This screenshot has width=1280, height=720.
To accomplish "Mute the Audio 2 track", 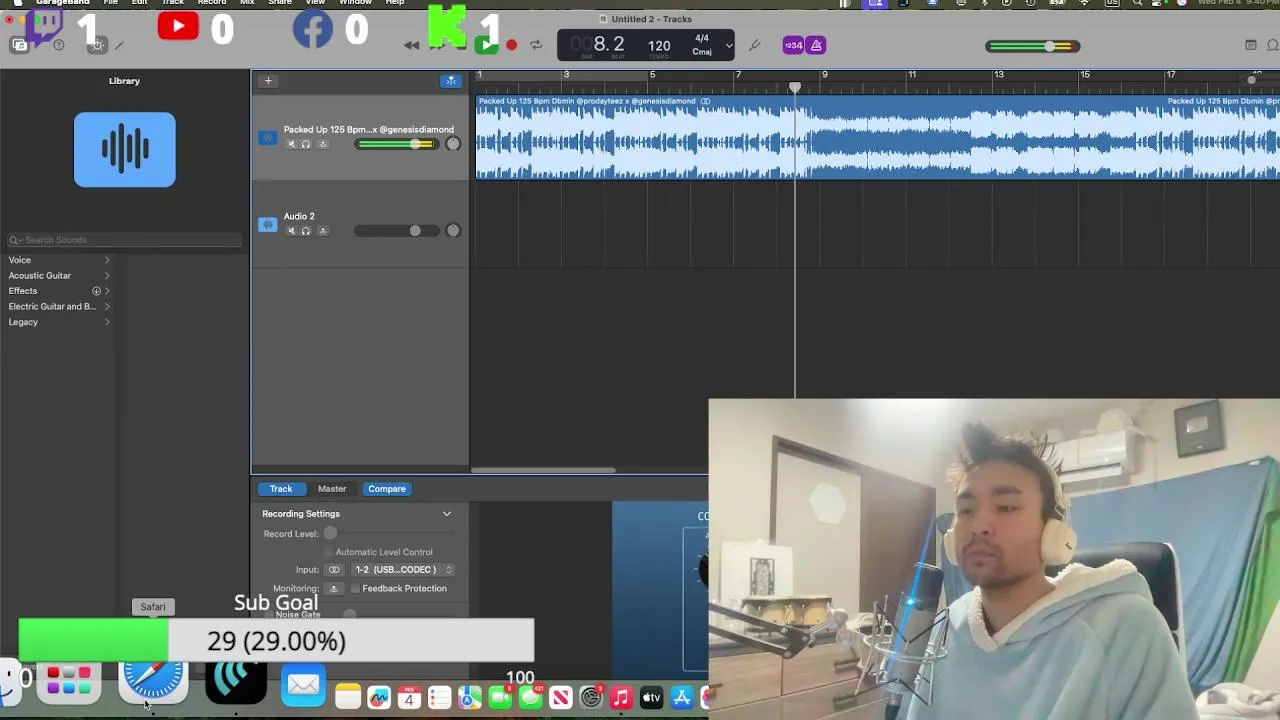I will tap(292, 231).
